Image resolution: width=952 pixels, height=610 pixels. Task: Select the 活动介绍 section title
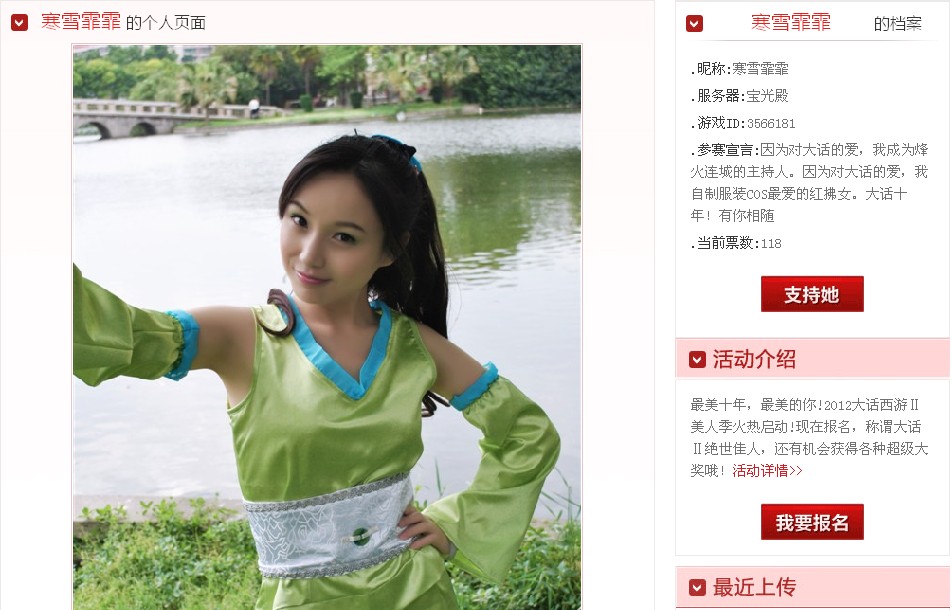pos(754,359)
